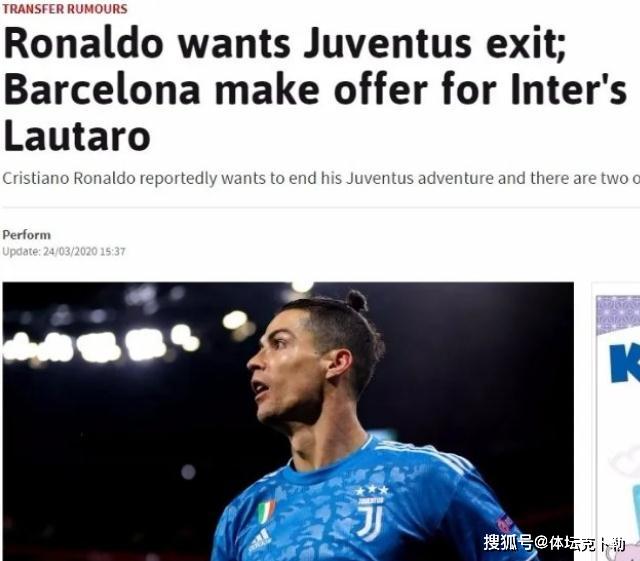Open the sidebar advertisement banner

pyautogui.click(x=616, y=421)
